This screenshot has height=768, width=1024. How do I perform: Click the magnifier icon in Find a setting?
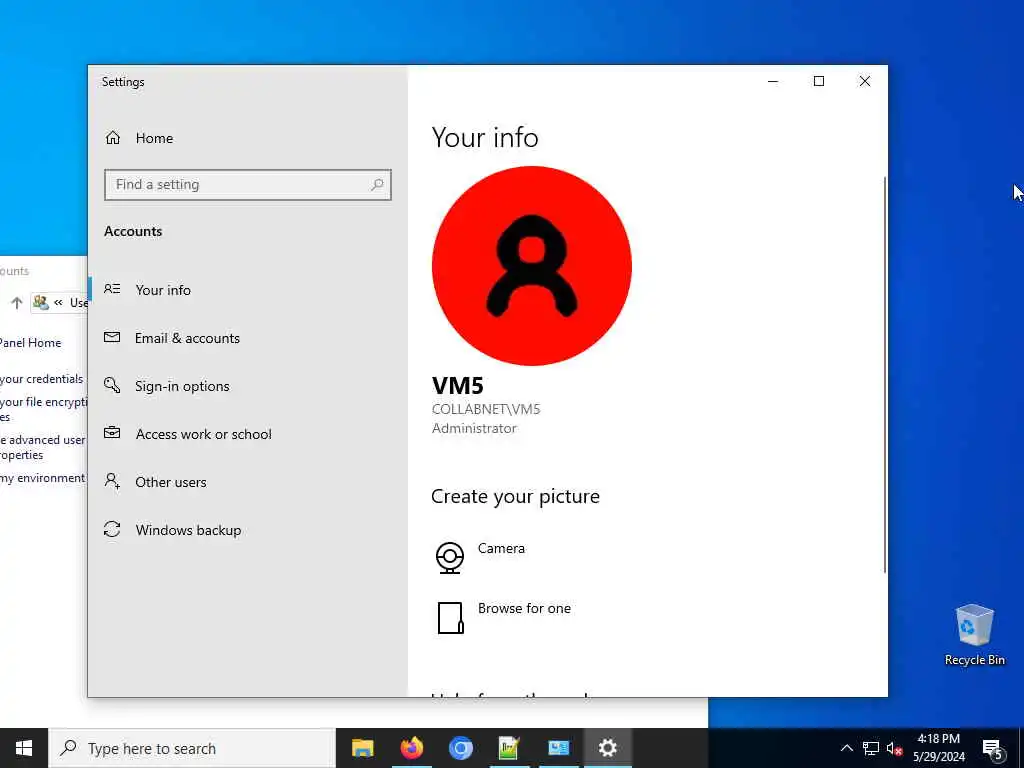377,185
